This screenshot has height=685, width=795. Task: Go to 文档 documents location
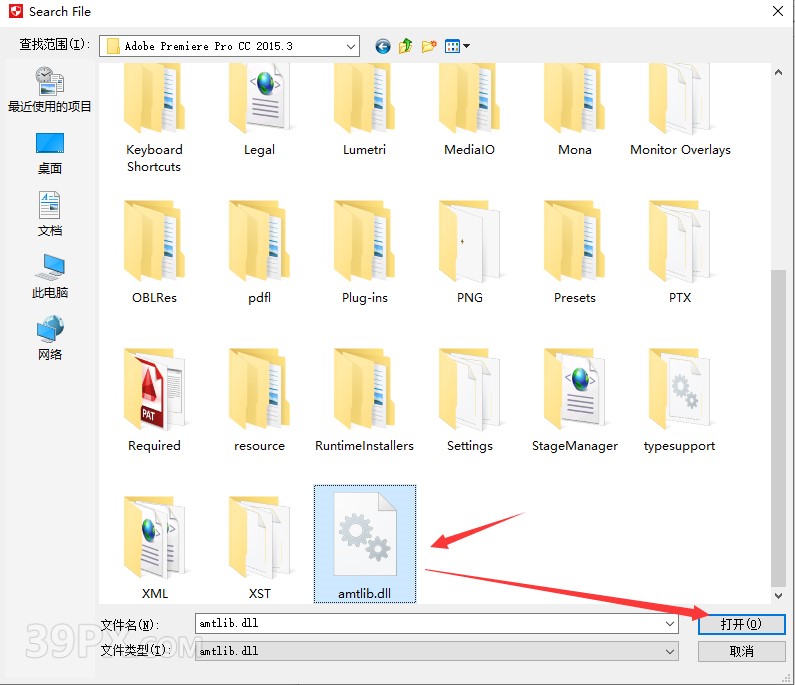click(x=49, y=214)
